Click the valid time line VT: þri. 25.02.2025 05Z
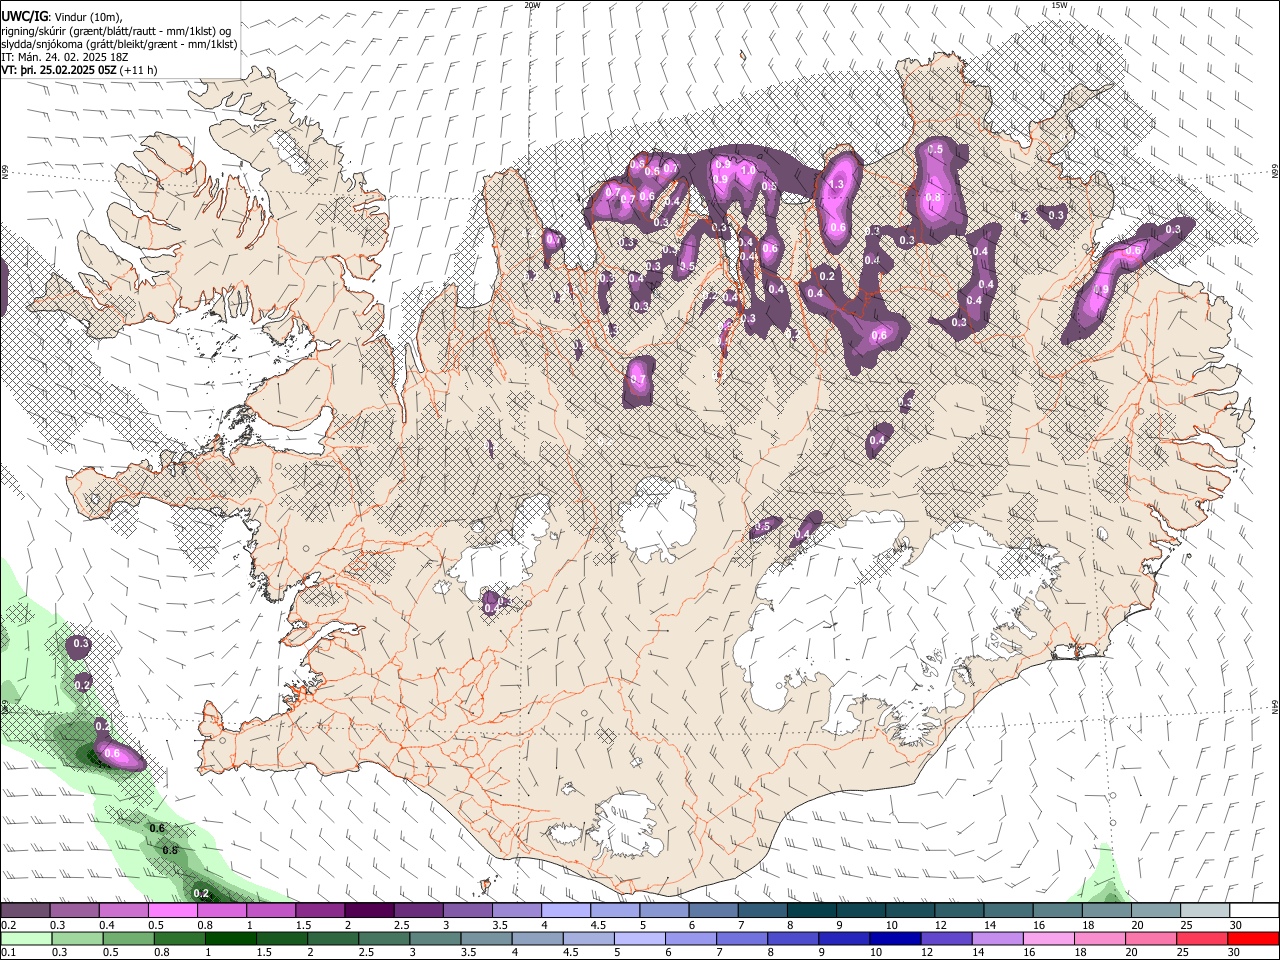Screen dimensions: 1280x960 point(59,70)
